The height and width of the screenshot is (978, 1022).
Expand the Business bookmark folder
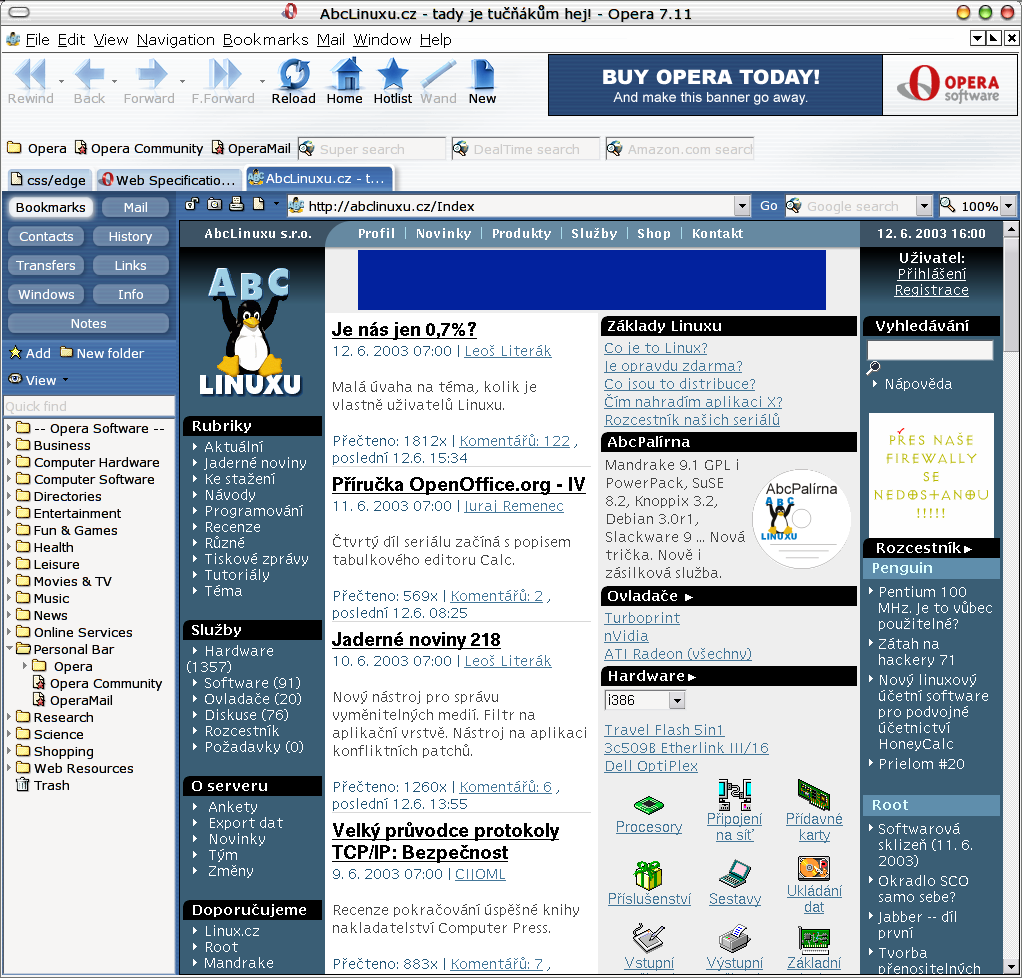point(9,445)
